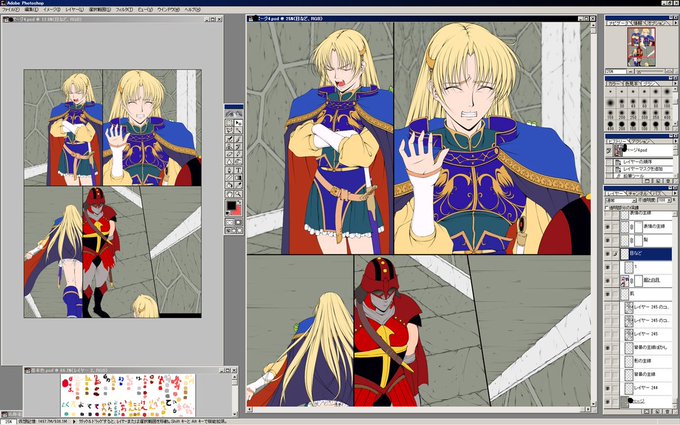Screen dimensions: 680x425
Task: Click the Navigator preview thumbnail
Action: pyautogui.click(x=641, y=46)
